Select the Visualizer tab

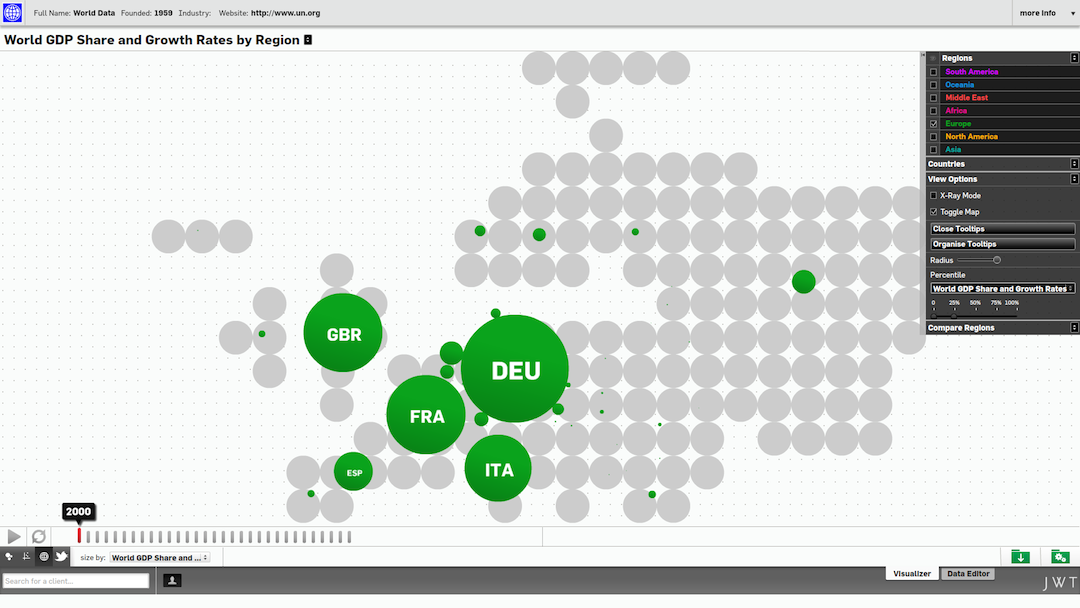(911, 574)
